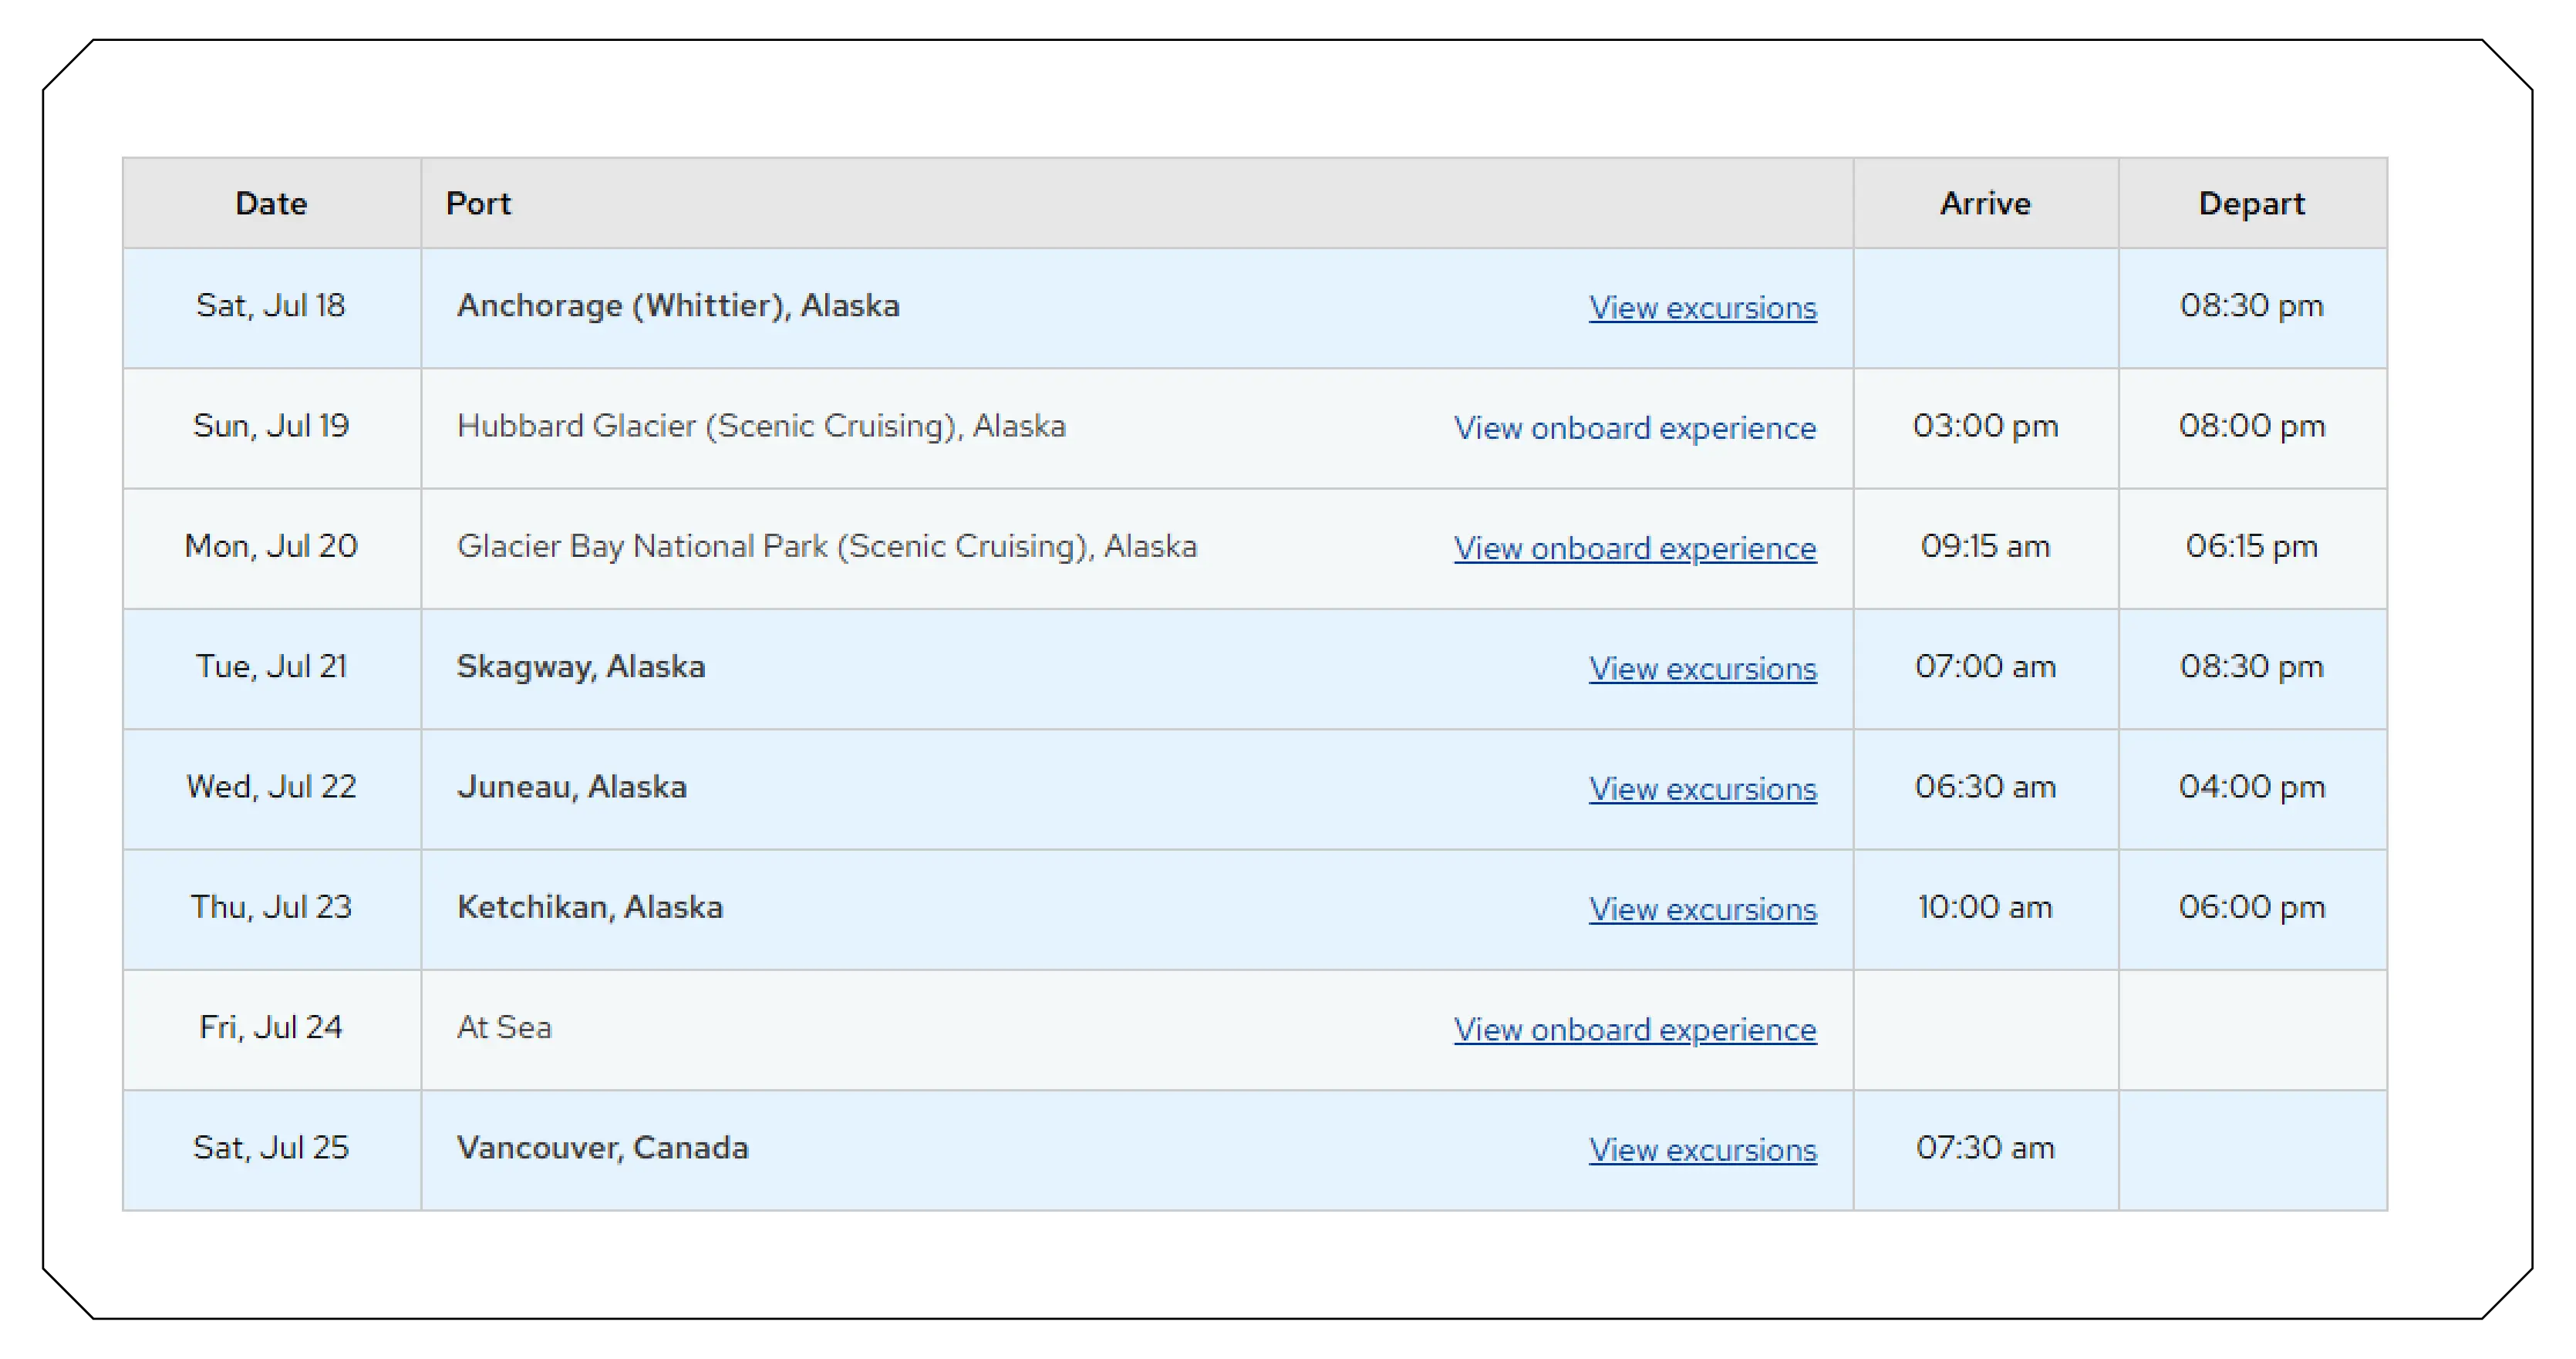View onboard experience for Glacier Bay National Park
The width and height of the screenshot is (2576, 1359).
point(1635,548)
